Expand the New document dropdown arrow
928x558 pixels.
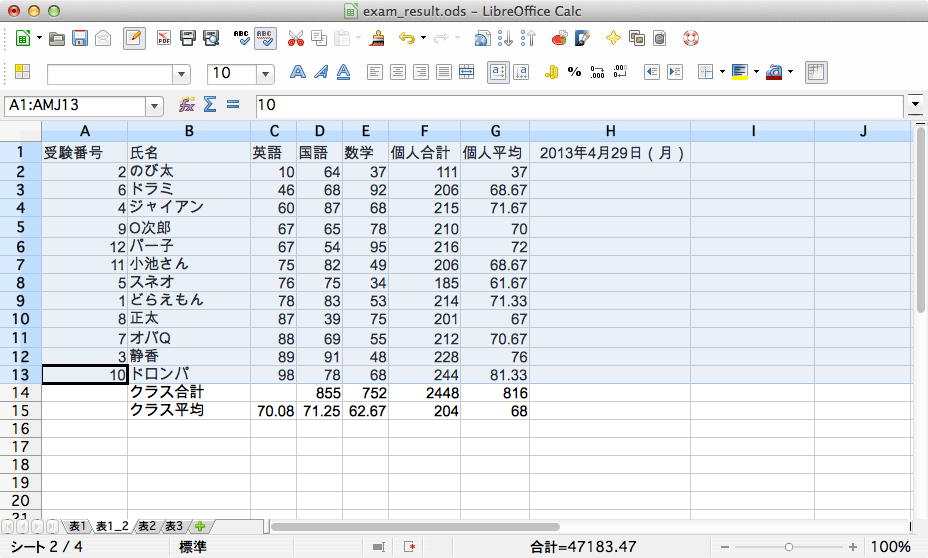click(x=39, y=38)
